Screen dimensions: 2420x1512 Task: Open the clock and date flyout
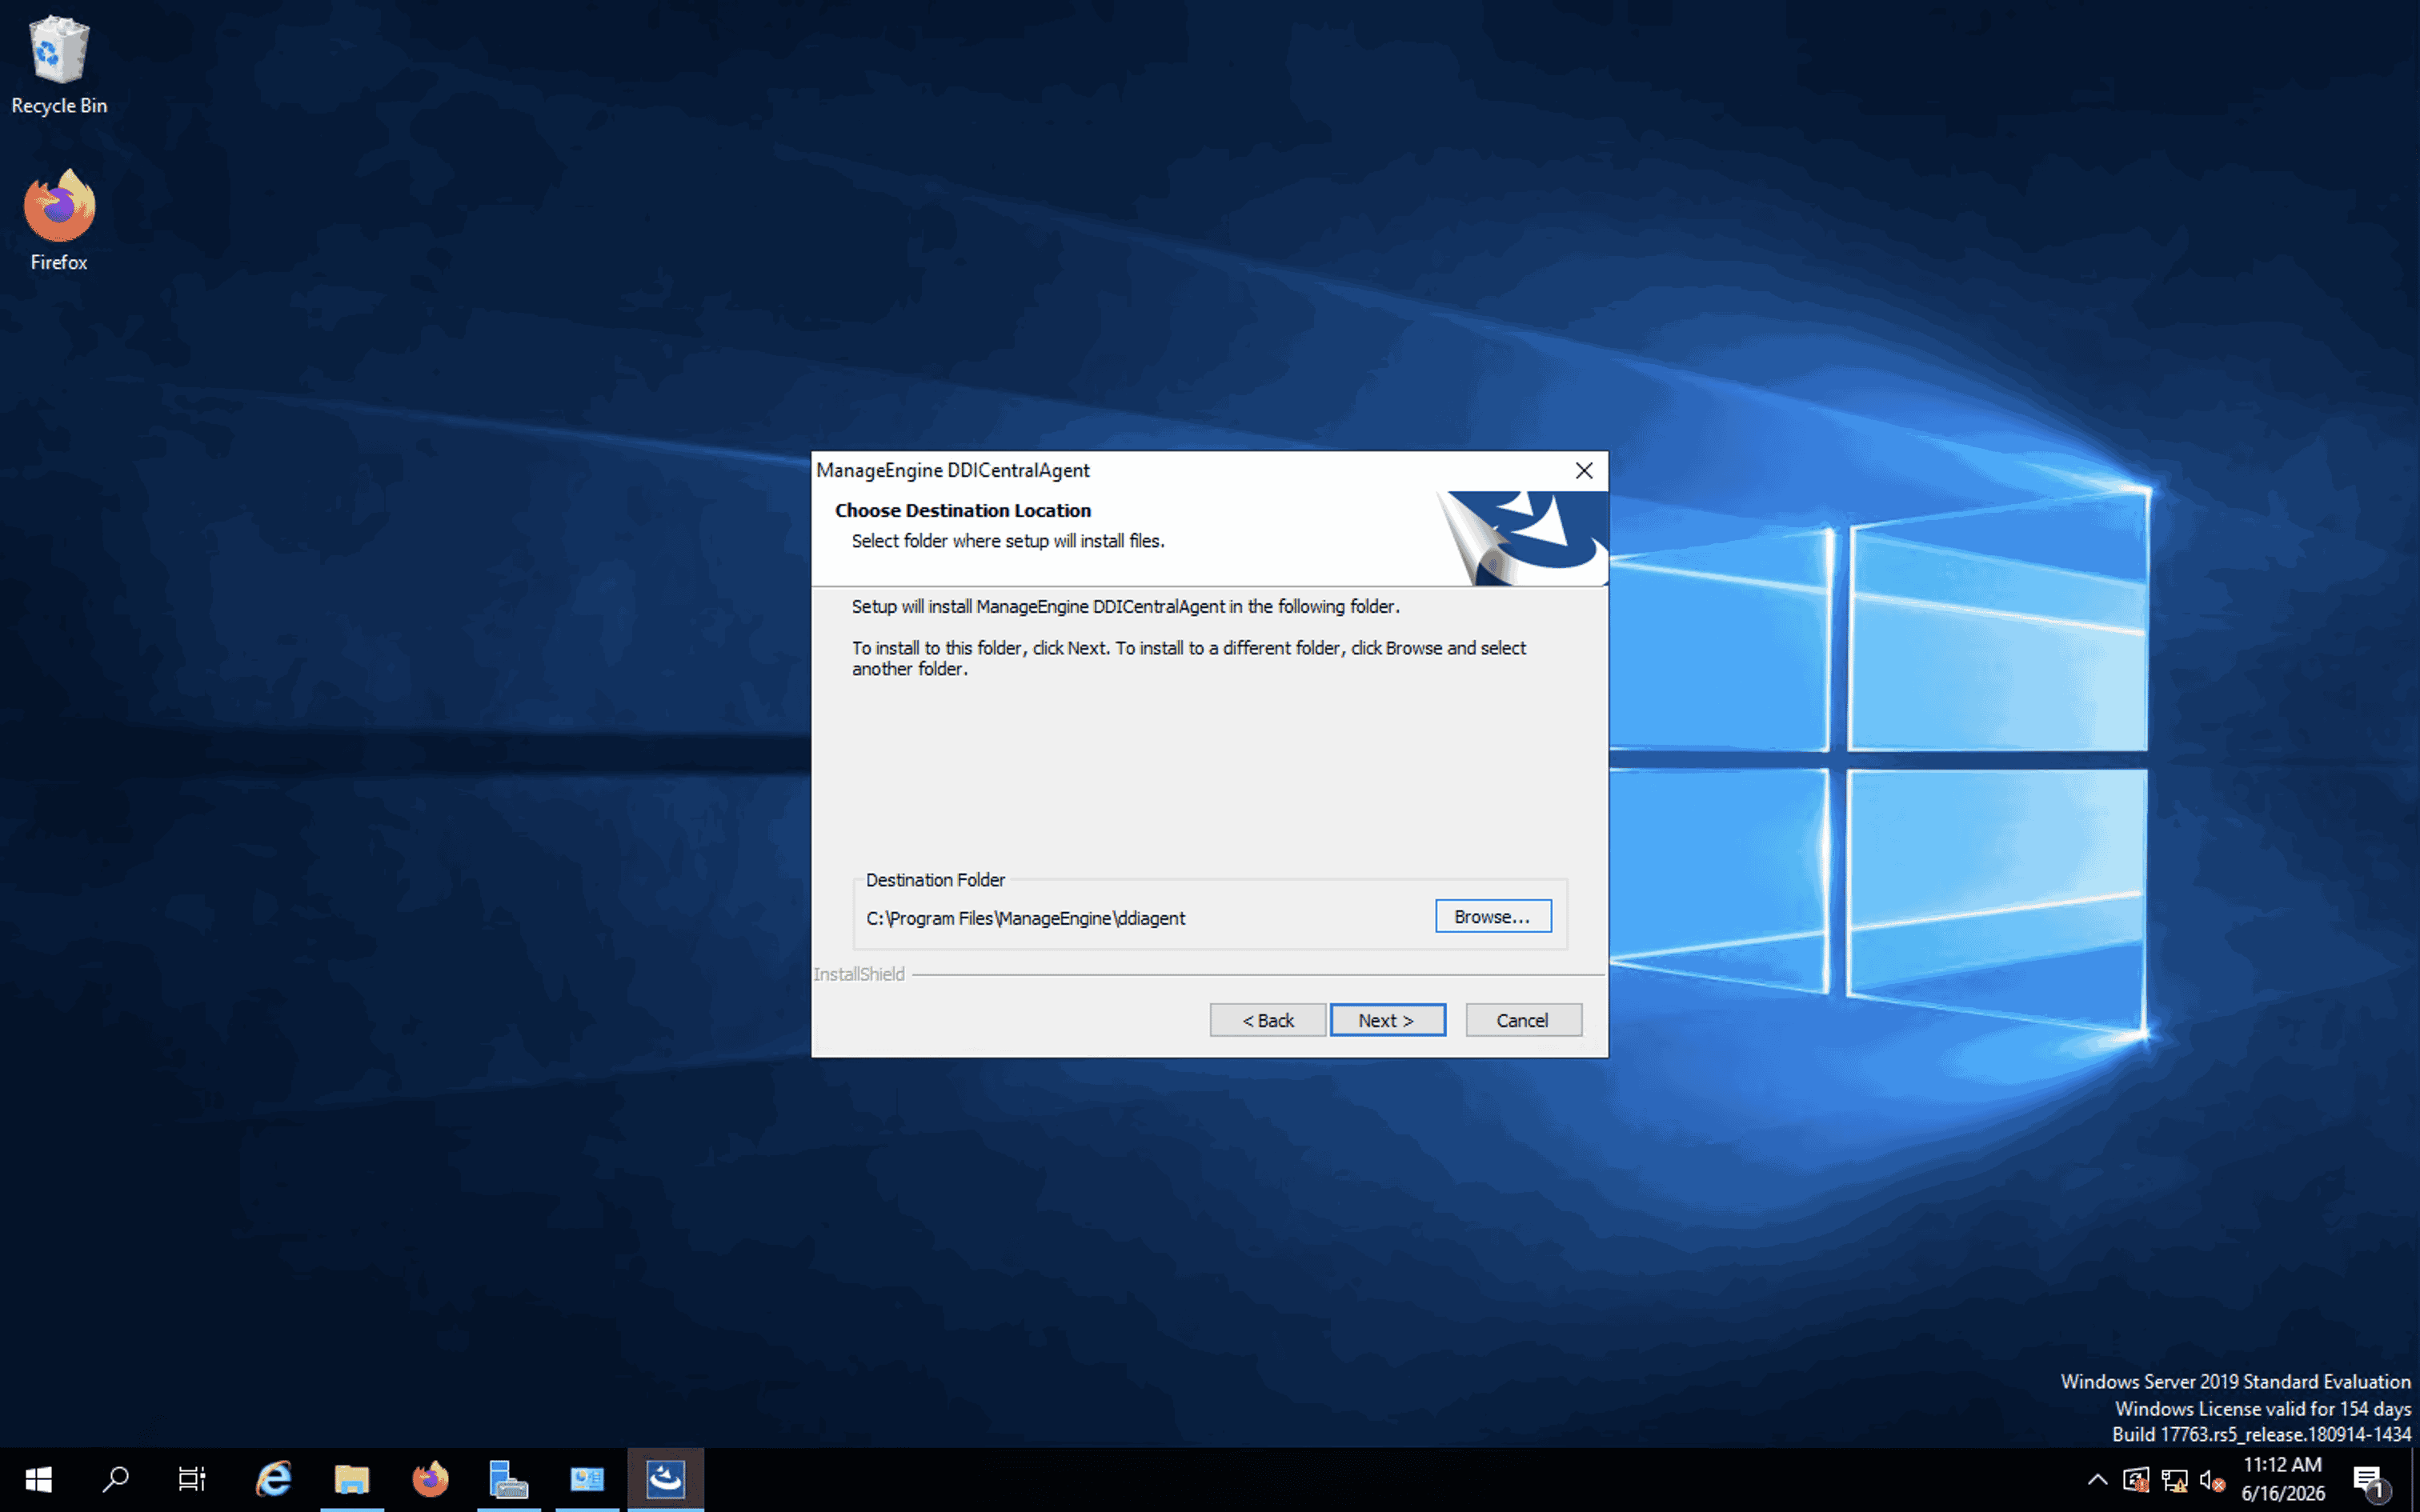(x=2283, y=1479)
